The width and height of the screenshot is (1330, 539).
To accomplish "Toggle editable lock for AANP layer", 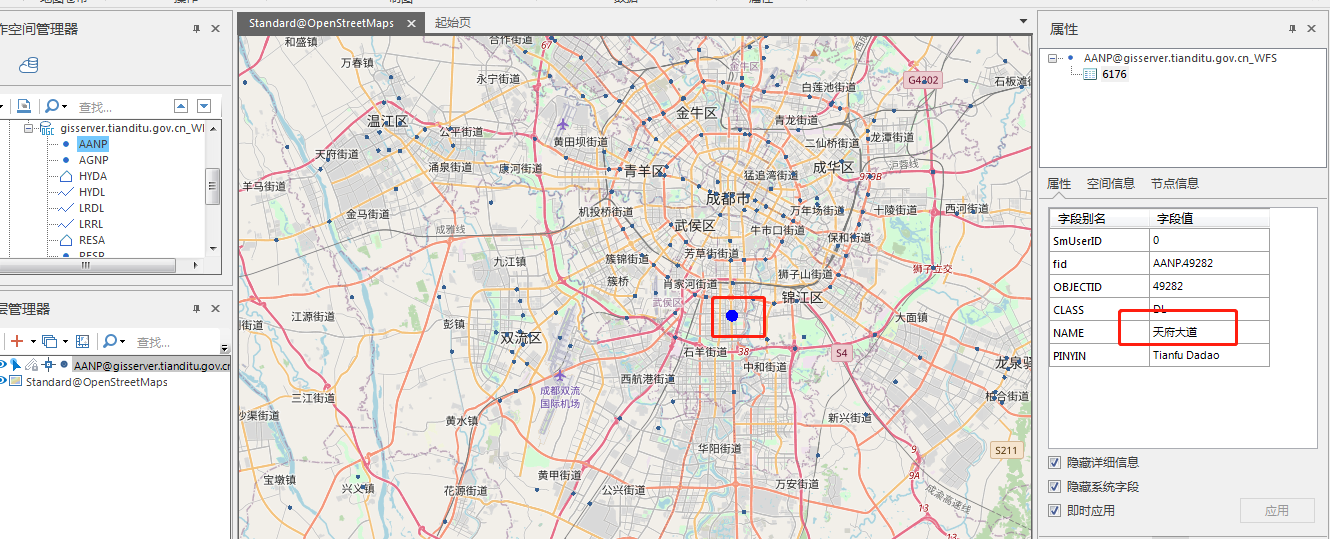I will point(31,365).
